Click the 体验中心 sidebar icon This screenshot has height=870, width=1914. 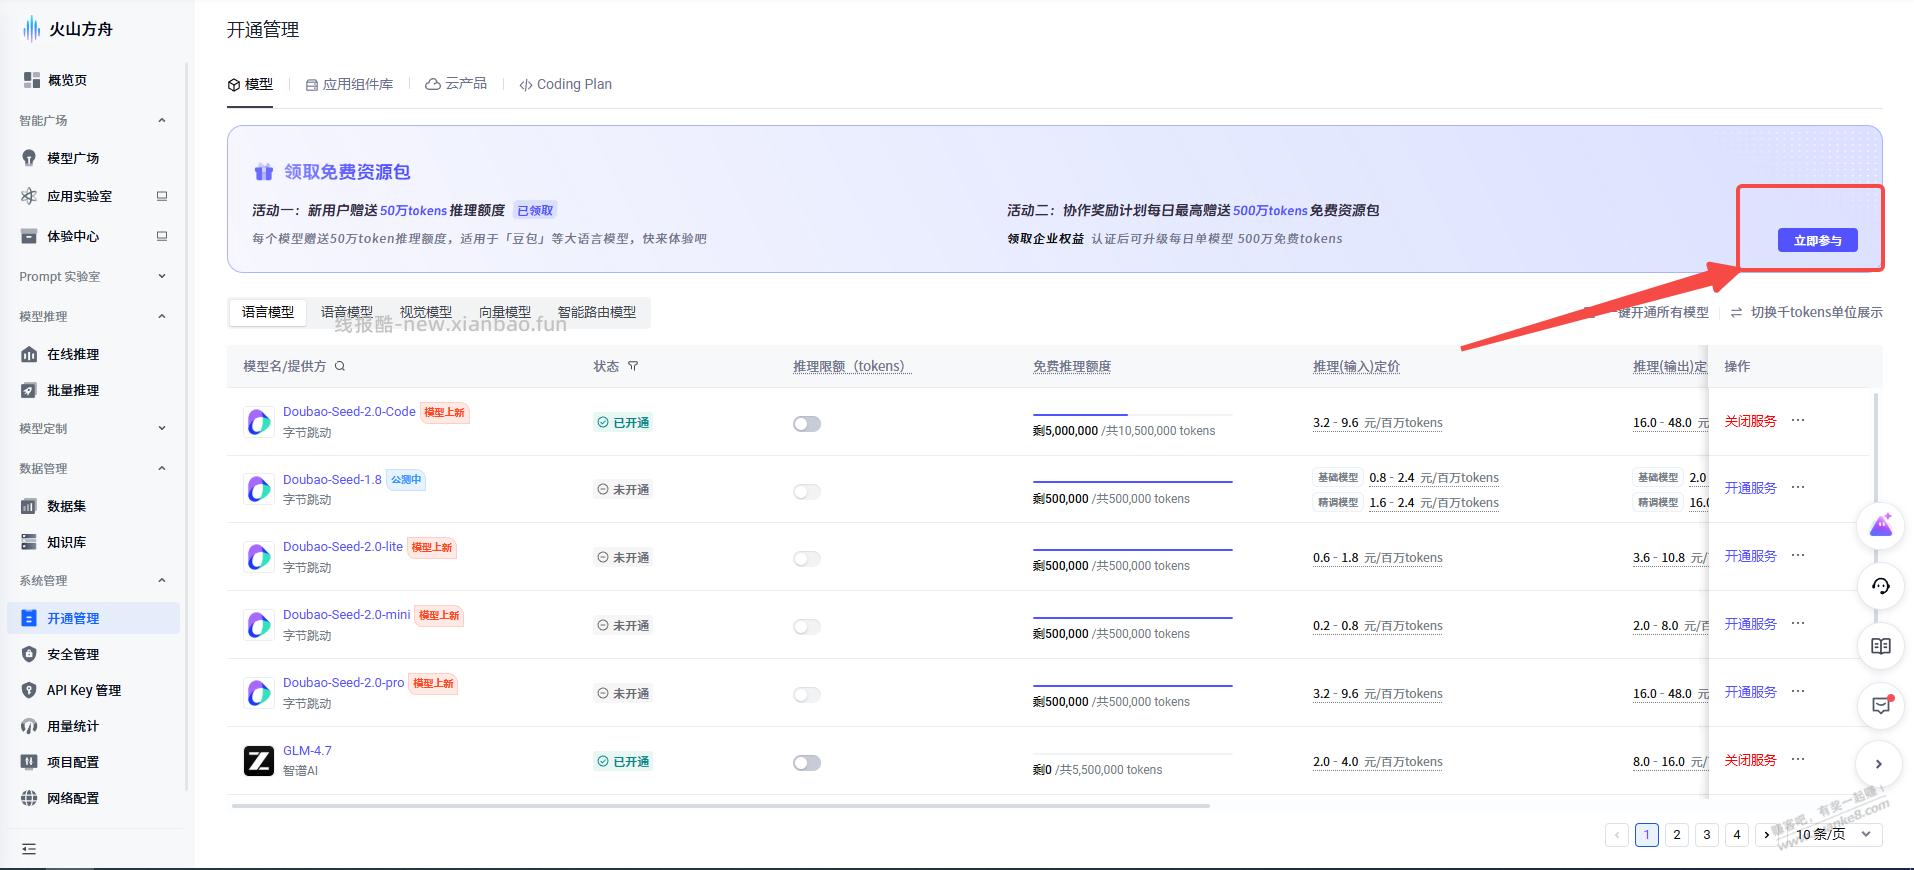29,236
